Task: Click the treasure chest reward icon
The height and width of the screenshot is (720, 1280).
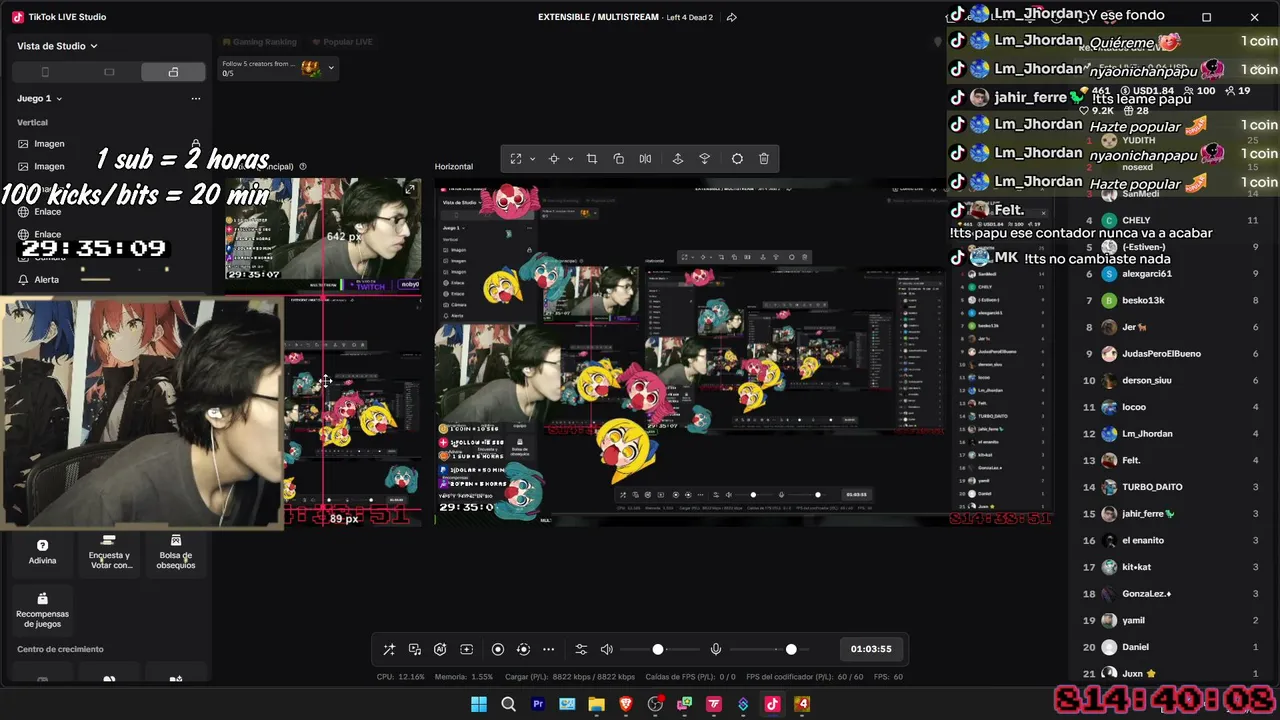Action: [311, 68]
